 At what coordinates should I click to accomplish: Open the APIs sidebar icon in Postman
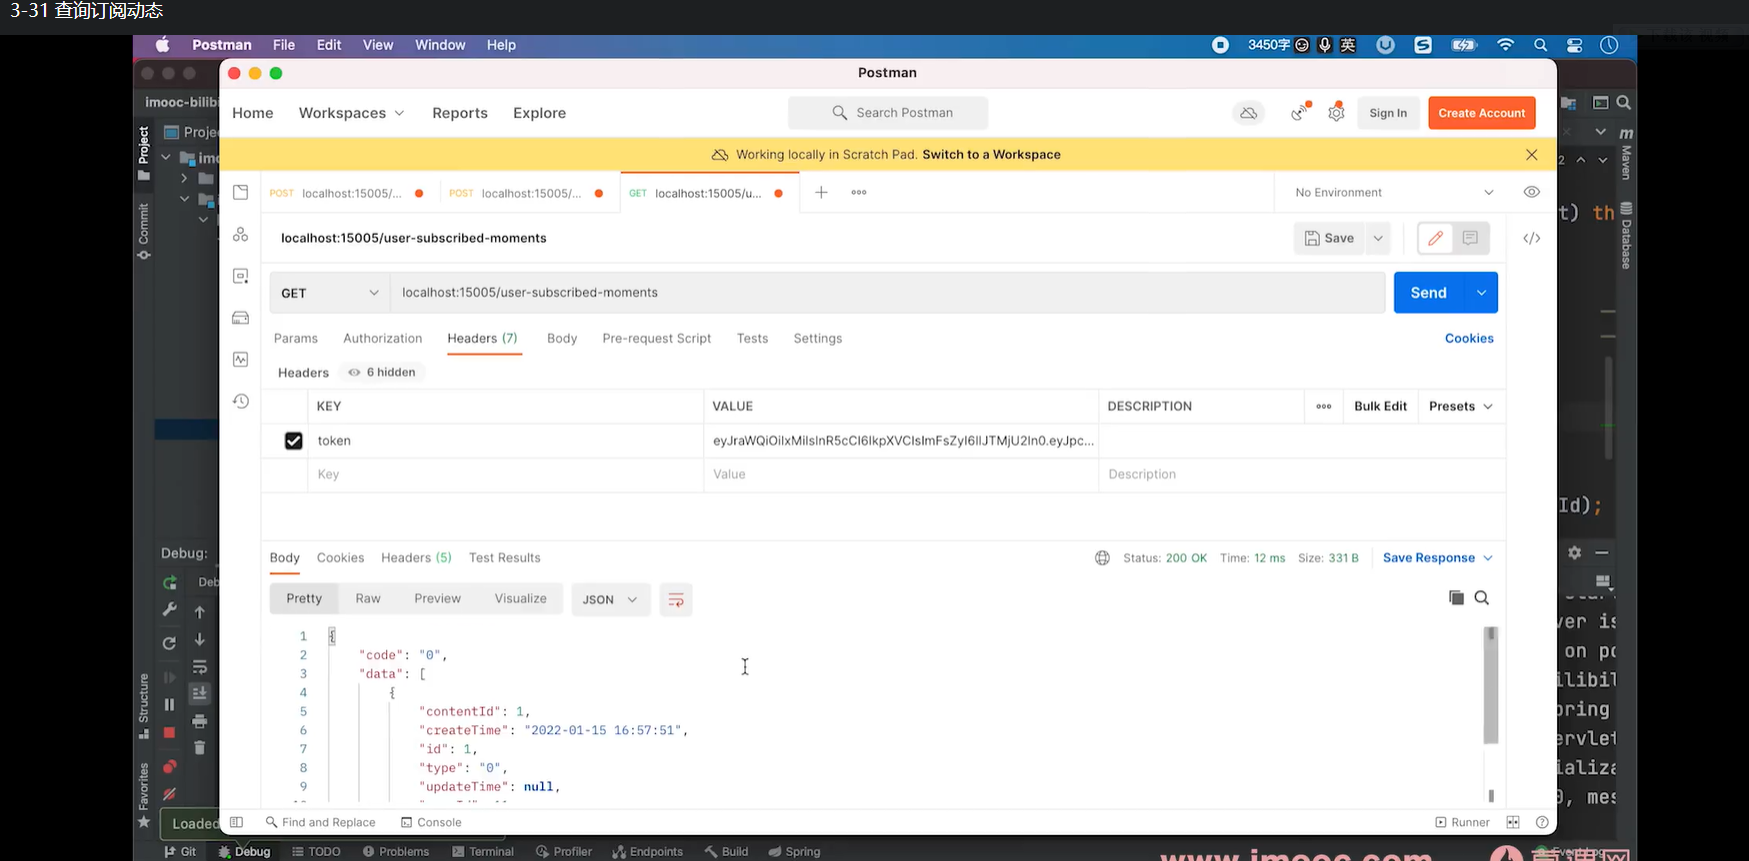(x=241, y=234)
